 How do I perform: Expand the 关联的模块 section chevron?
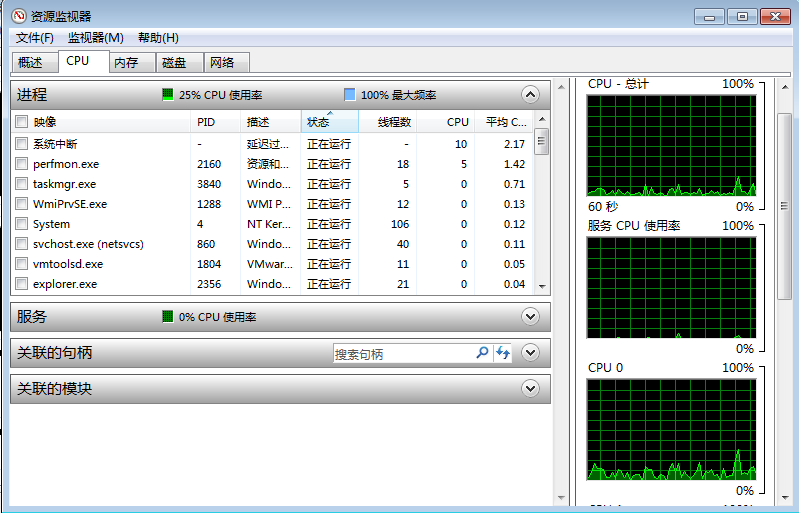pos(530,389)
